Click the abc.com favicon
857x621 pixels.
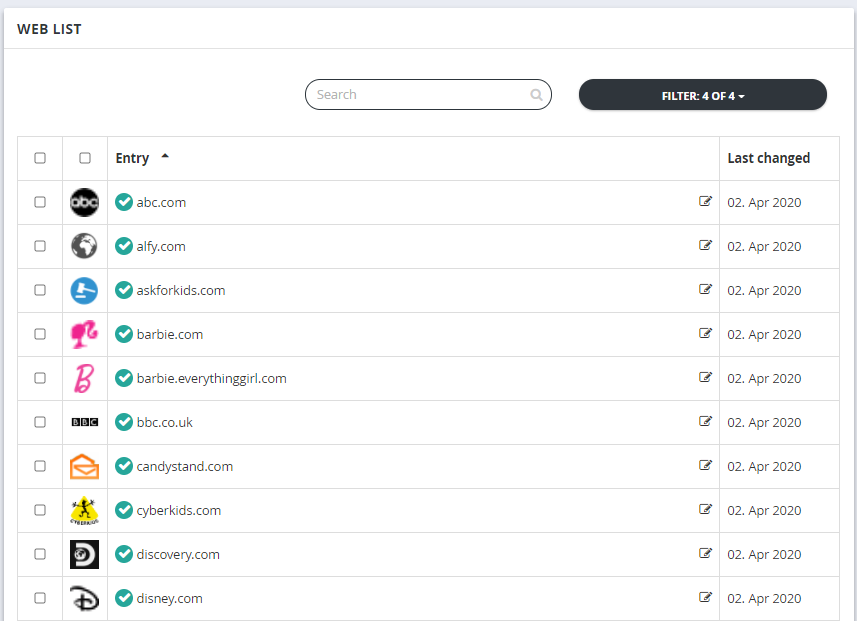pyautogui.click(x=84, y=202)
